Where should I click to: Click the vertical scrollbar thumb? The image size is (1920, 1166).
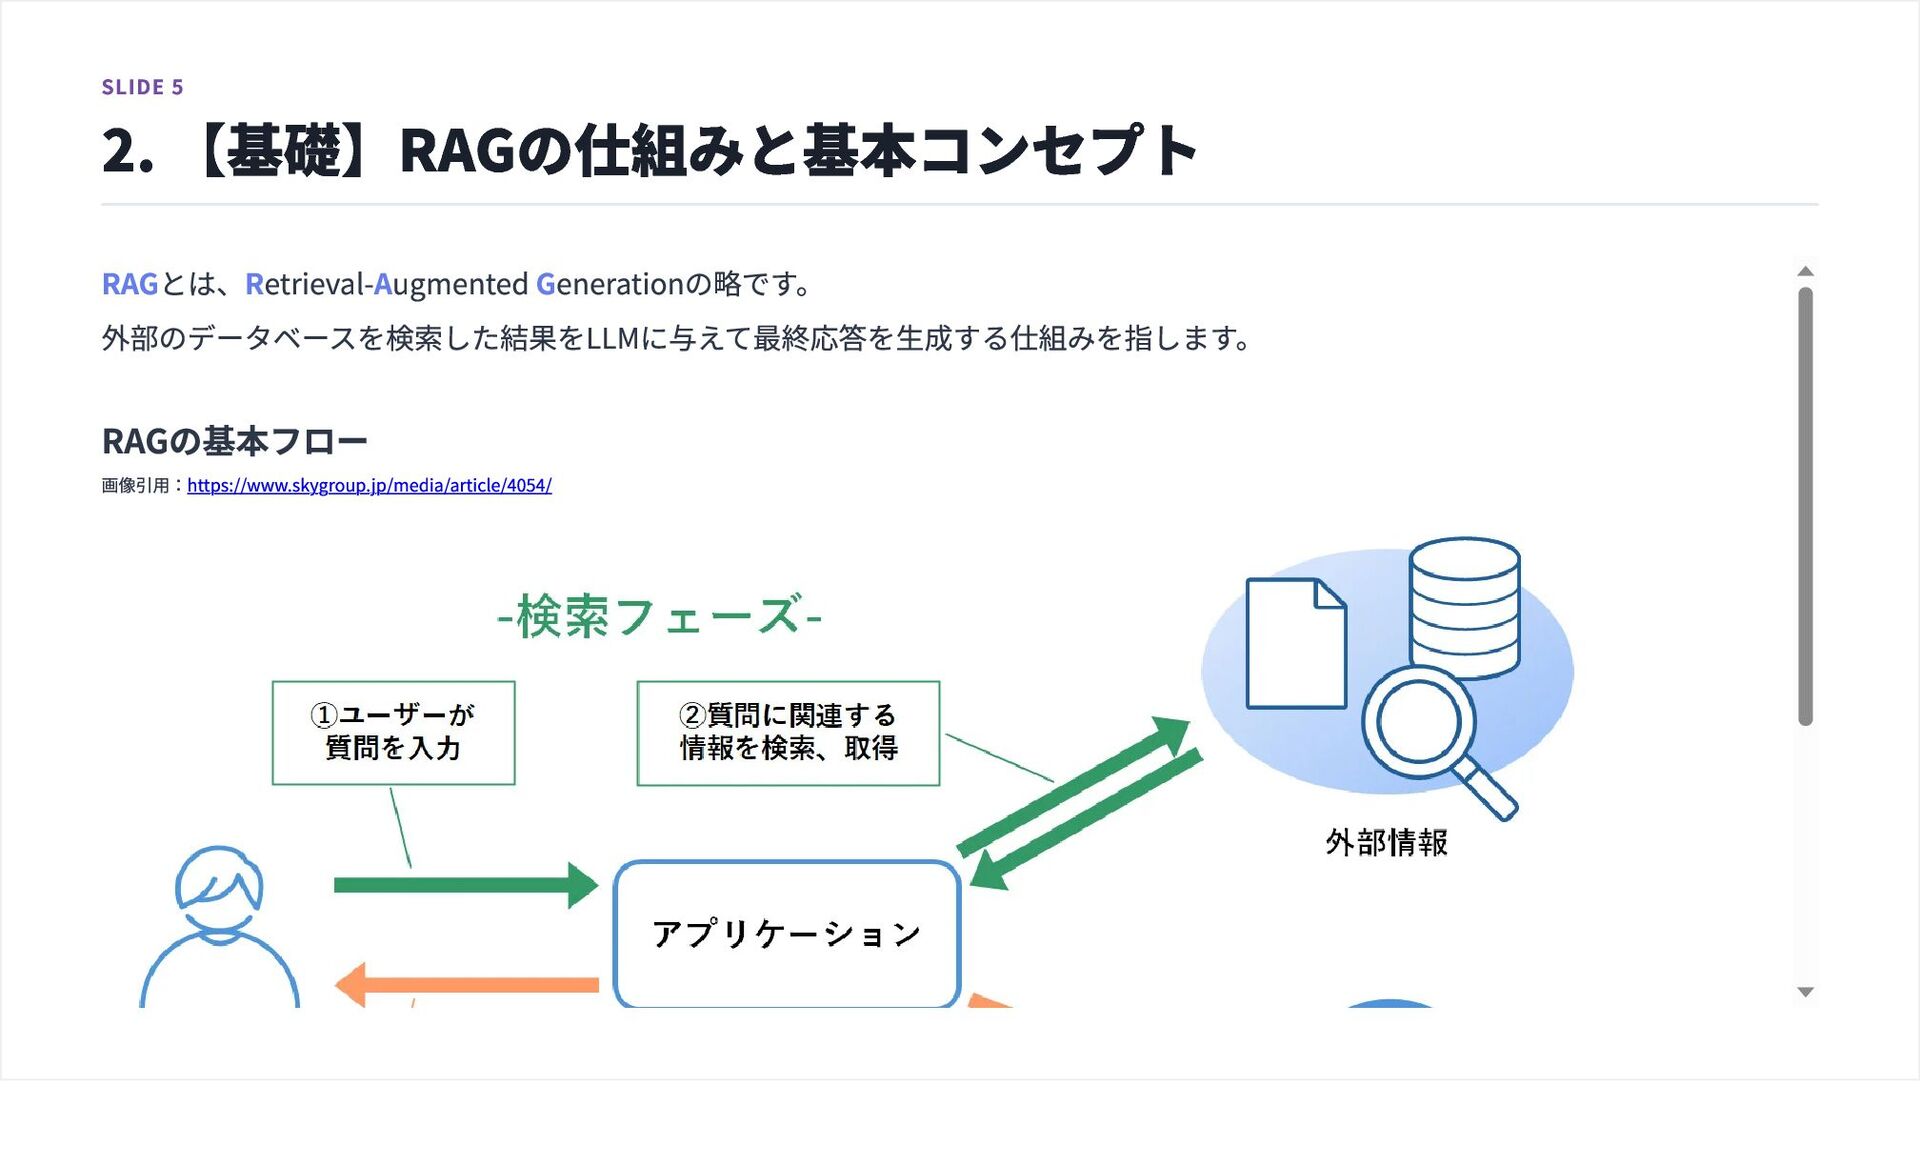(1805, 505)
